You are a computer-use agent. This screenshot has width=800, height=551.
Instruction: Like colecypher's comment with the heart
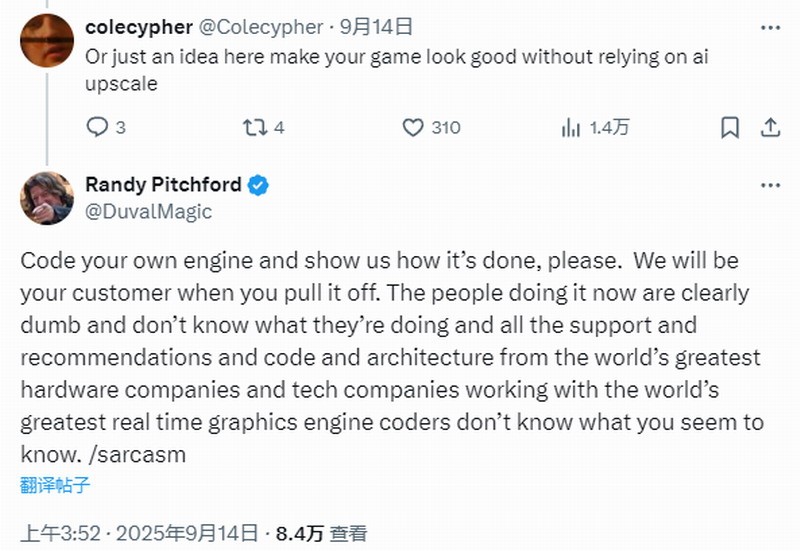[413, 127]
